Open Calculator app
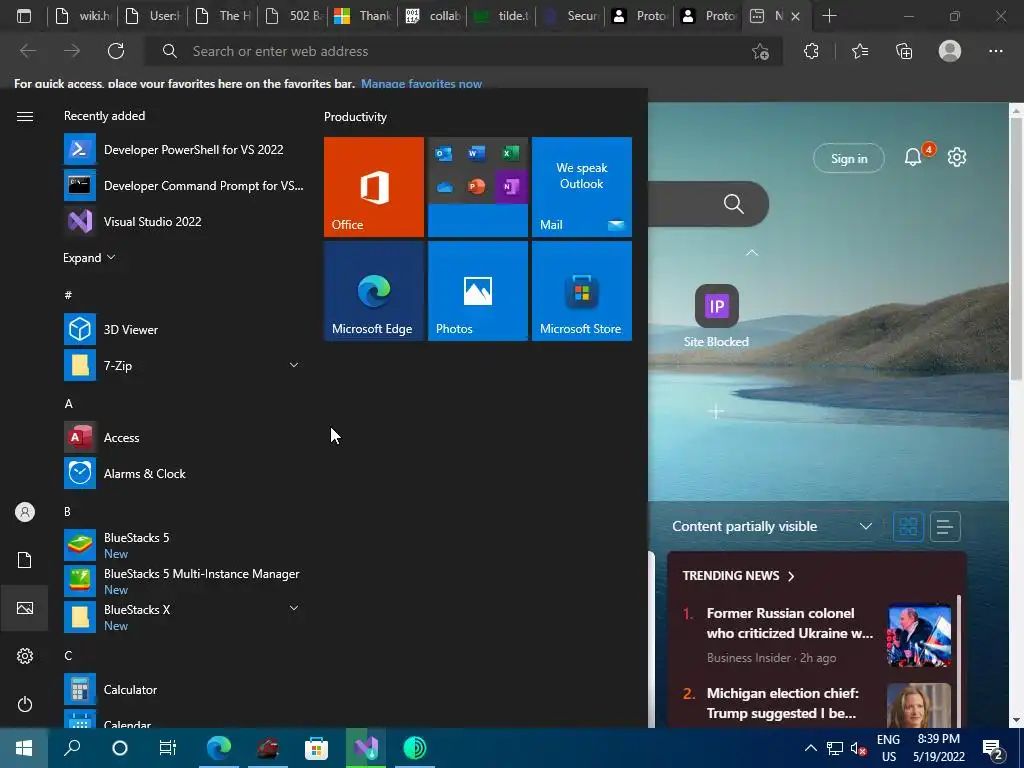The width and height of the screenshot is (1024, 768). 184,690
